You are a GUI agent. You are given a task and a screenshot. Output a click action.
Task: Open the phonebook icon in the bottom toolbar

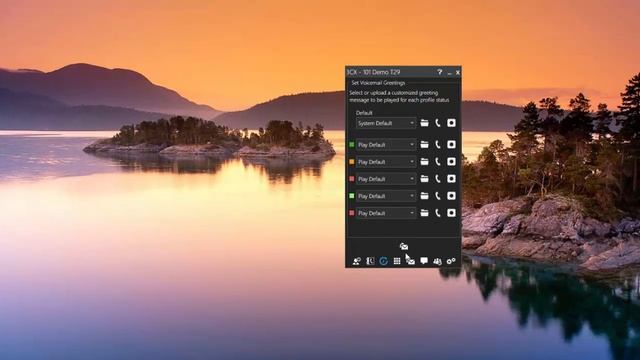tap(370, 261)
